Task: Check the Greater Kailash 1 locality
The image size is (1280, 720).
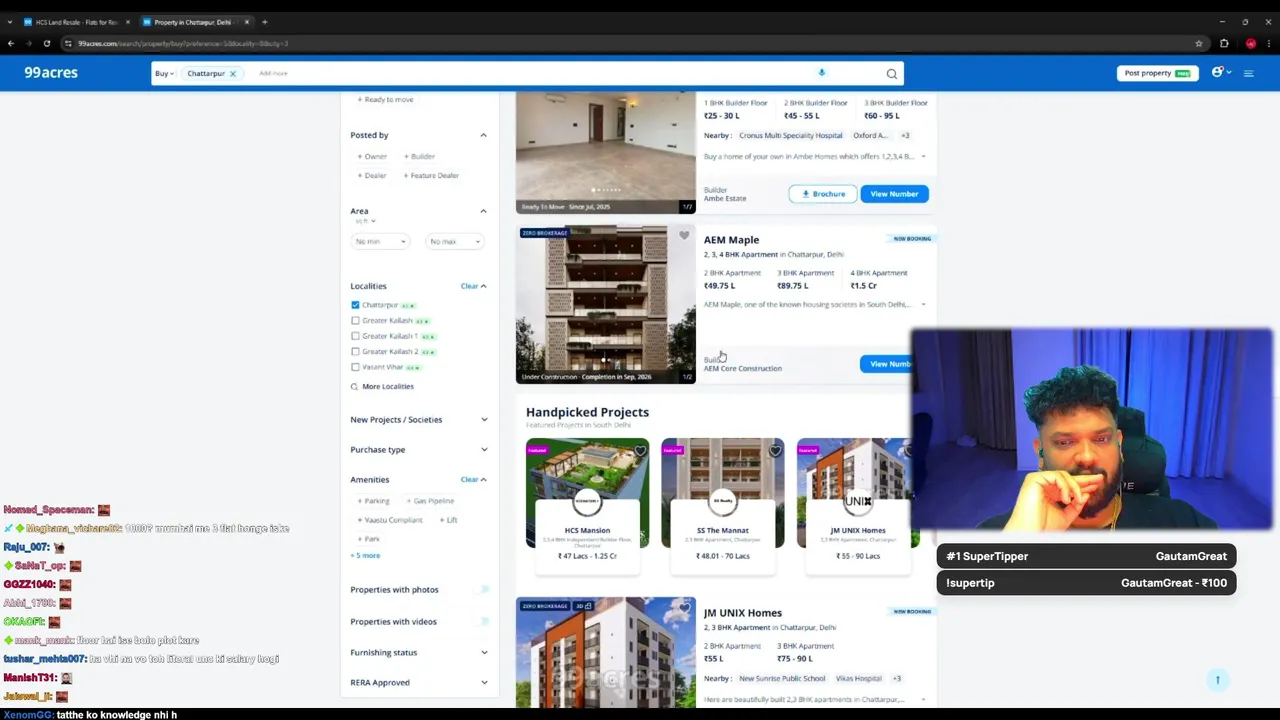Action: (x=355, y=336)
